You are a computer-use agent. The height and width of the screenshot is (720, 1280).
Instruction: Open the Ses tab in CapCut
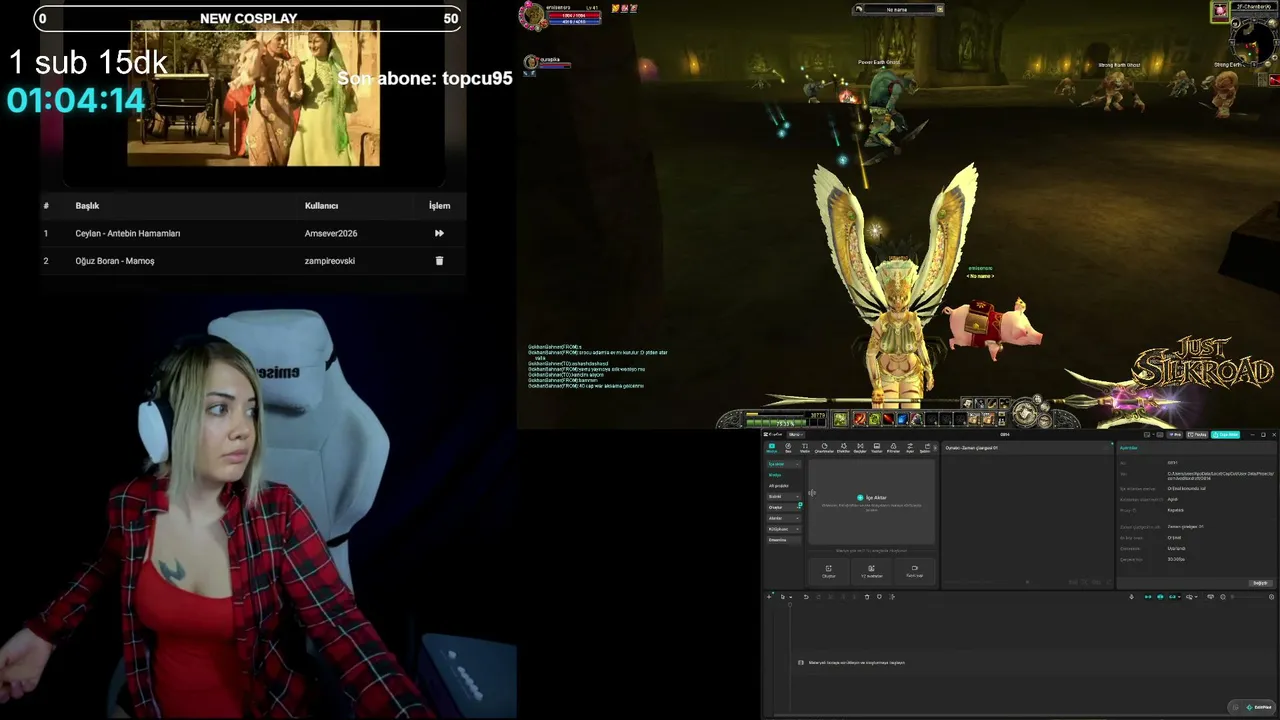pyautogui.click(x=788, y=448)
